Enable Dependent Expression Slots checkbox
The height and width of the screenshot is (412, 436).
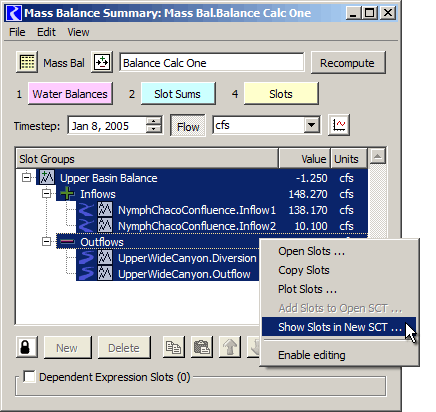point(29,377)
